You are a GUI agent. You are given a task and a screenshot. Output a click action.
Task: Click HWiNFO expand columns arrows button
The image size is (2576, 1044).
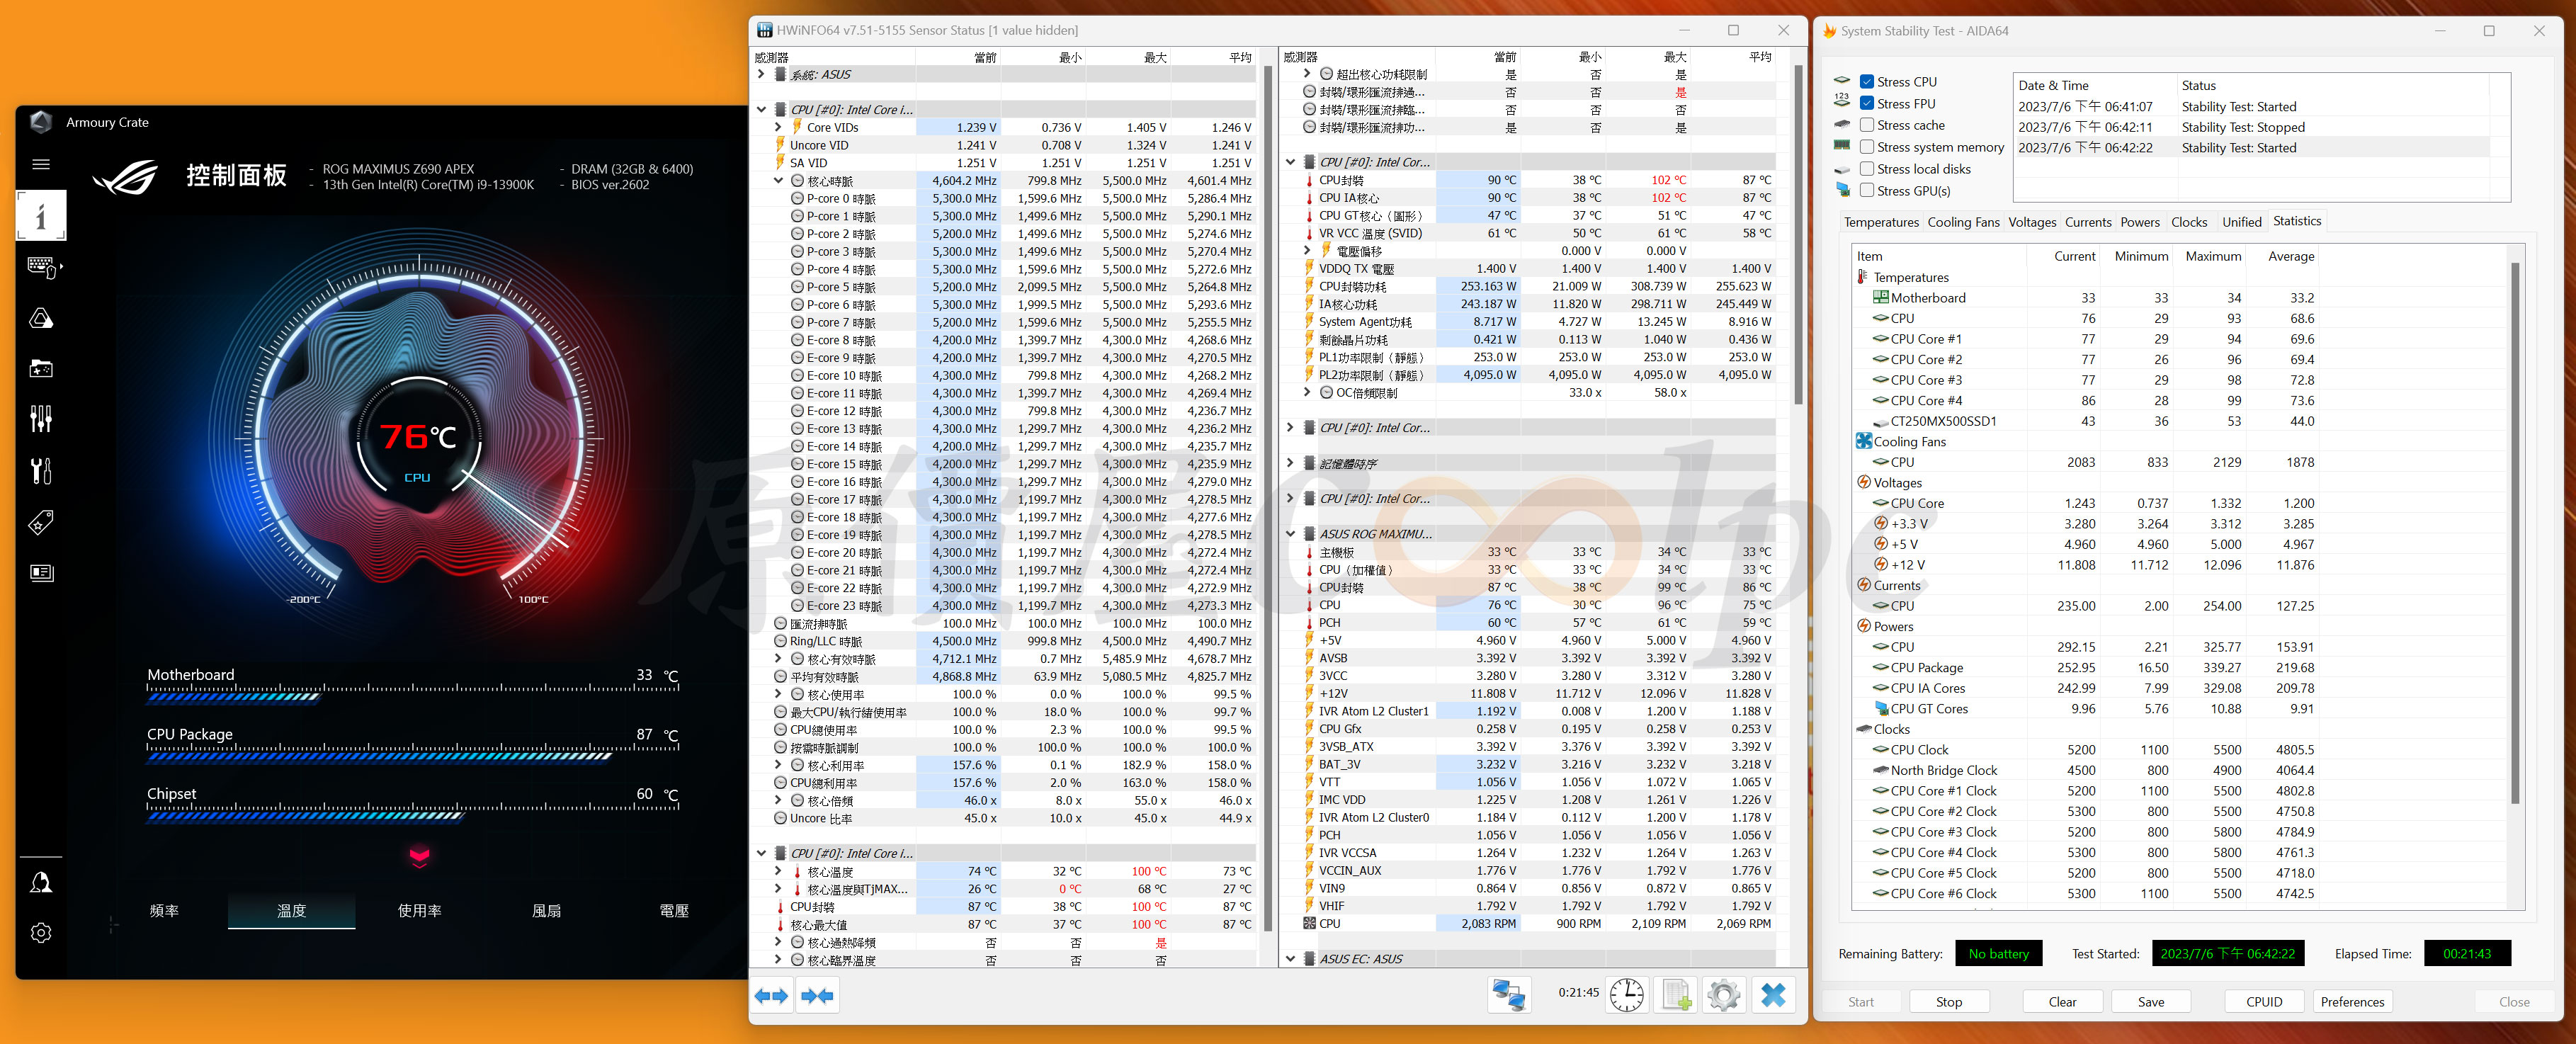click(771, 996)
